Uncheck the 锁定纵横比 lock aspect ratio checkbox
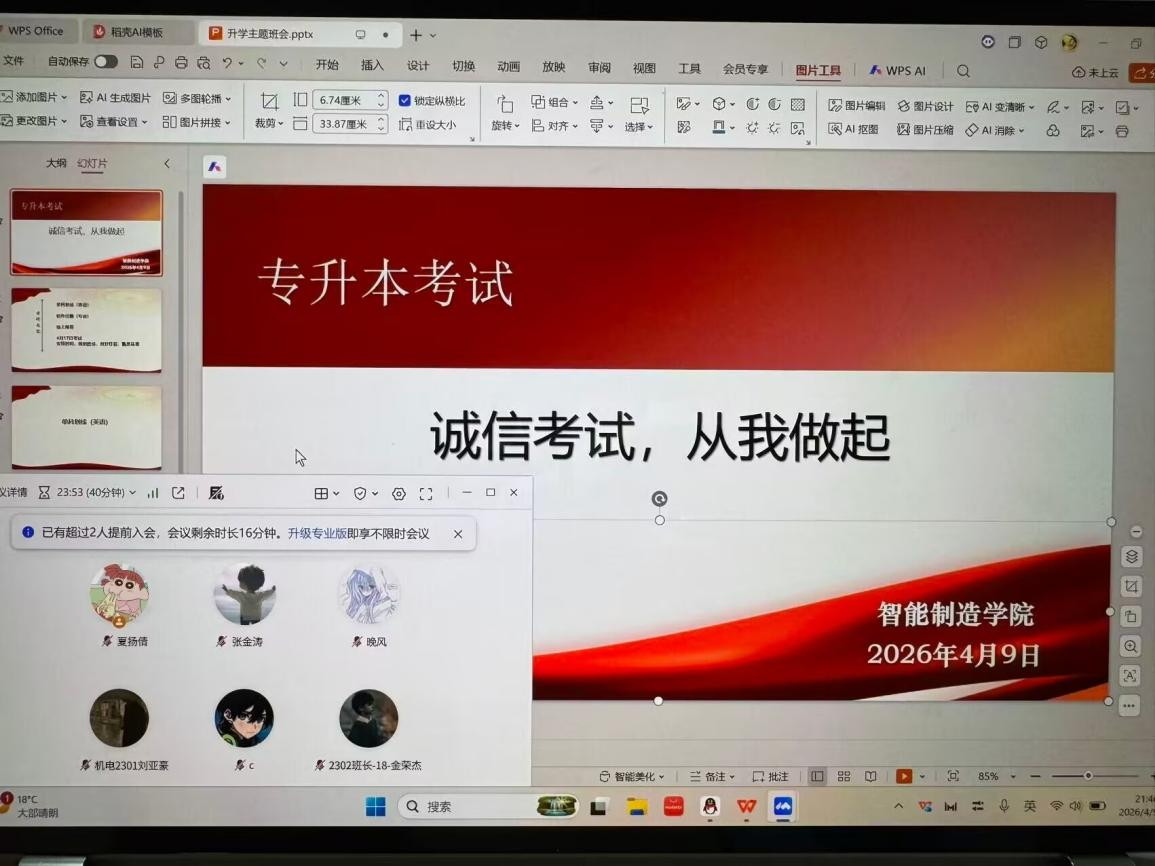Viewport: 1155px width, 866px height. (405, 101)
